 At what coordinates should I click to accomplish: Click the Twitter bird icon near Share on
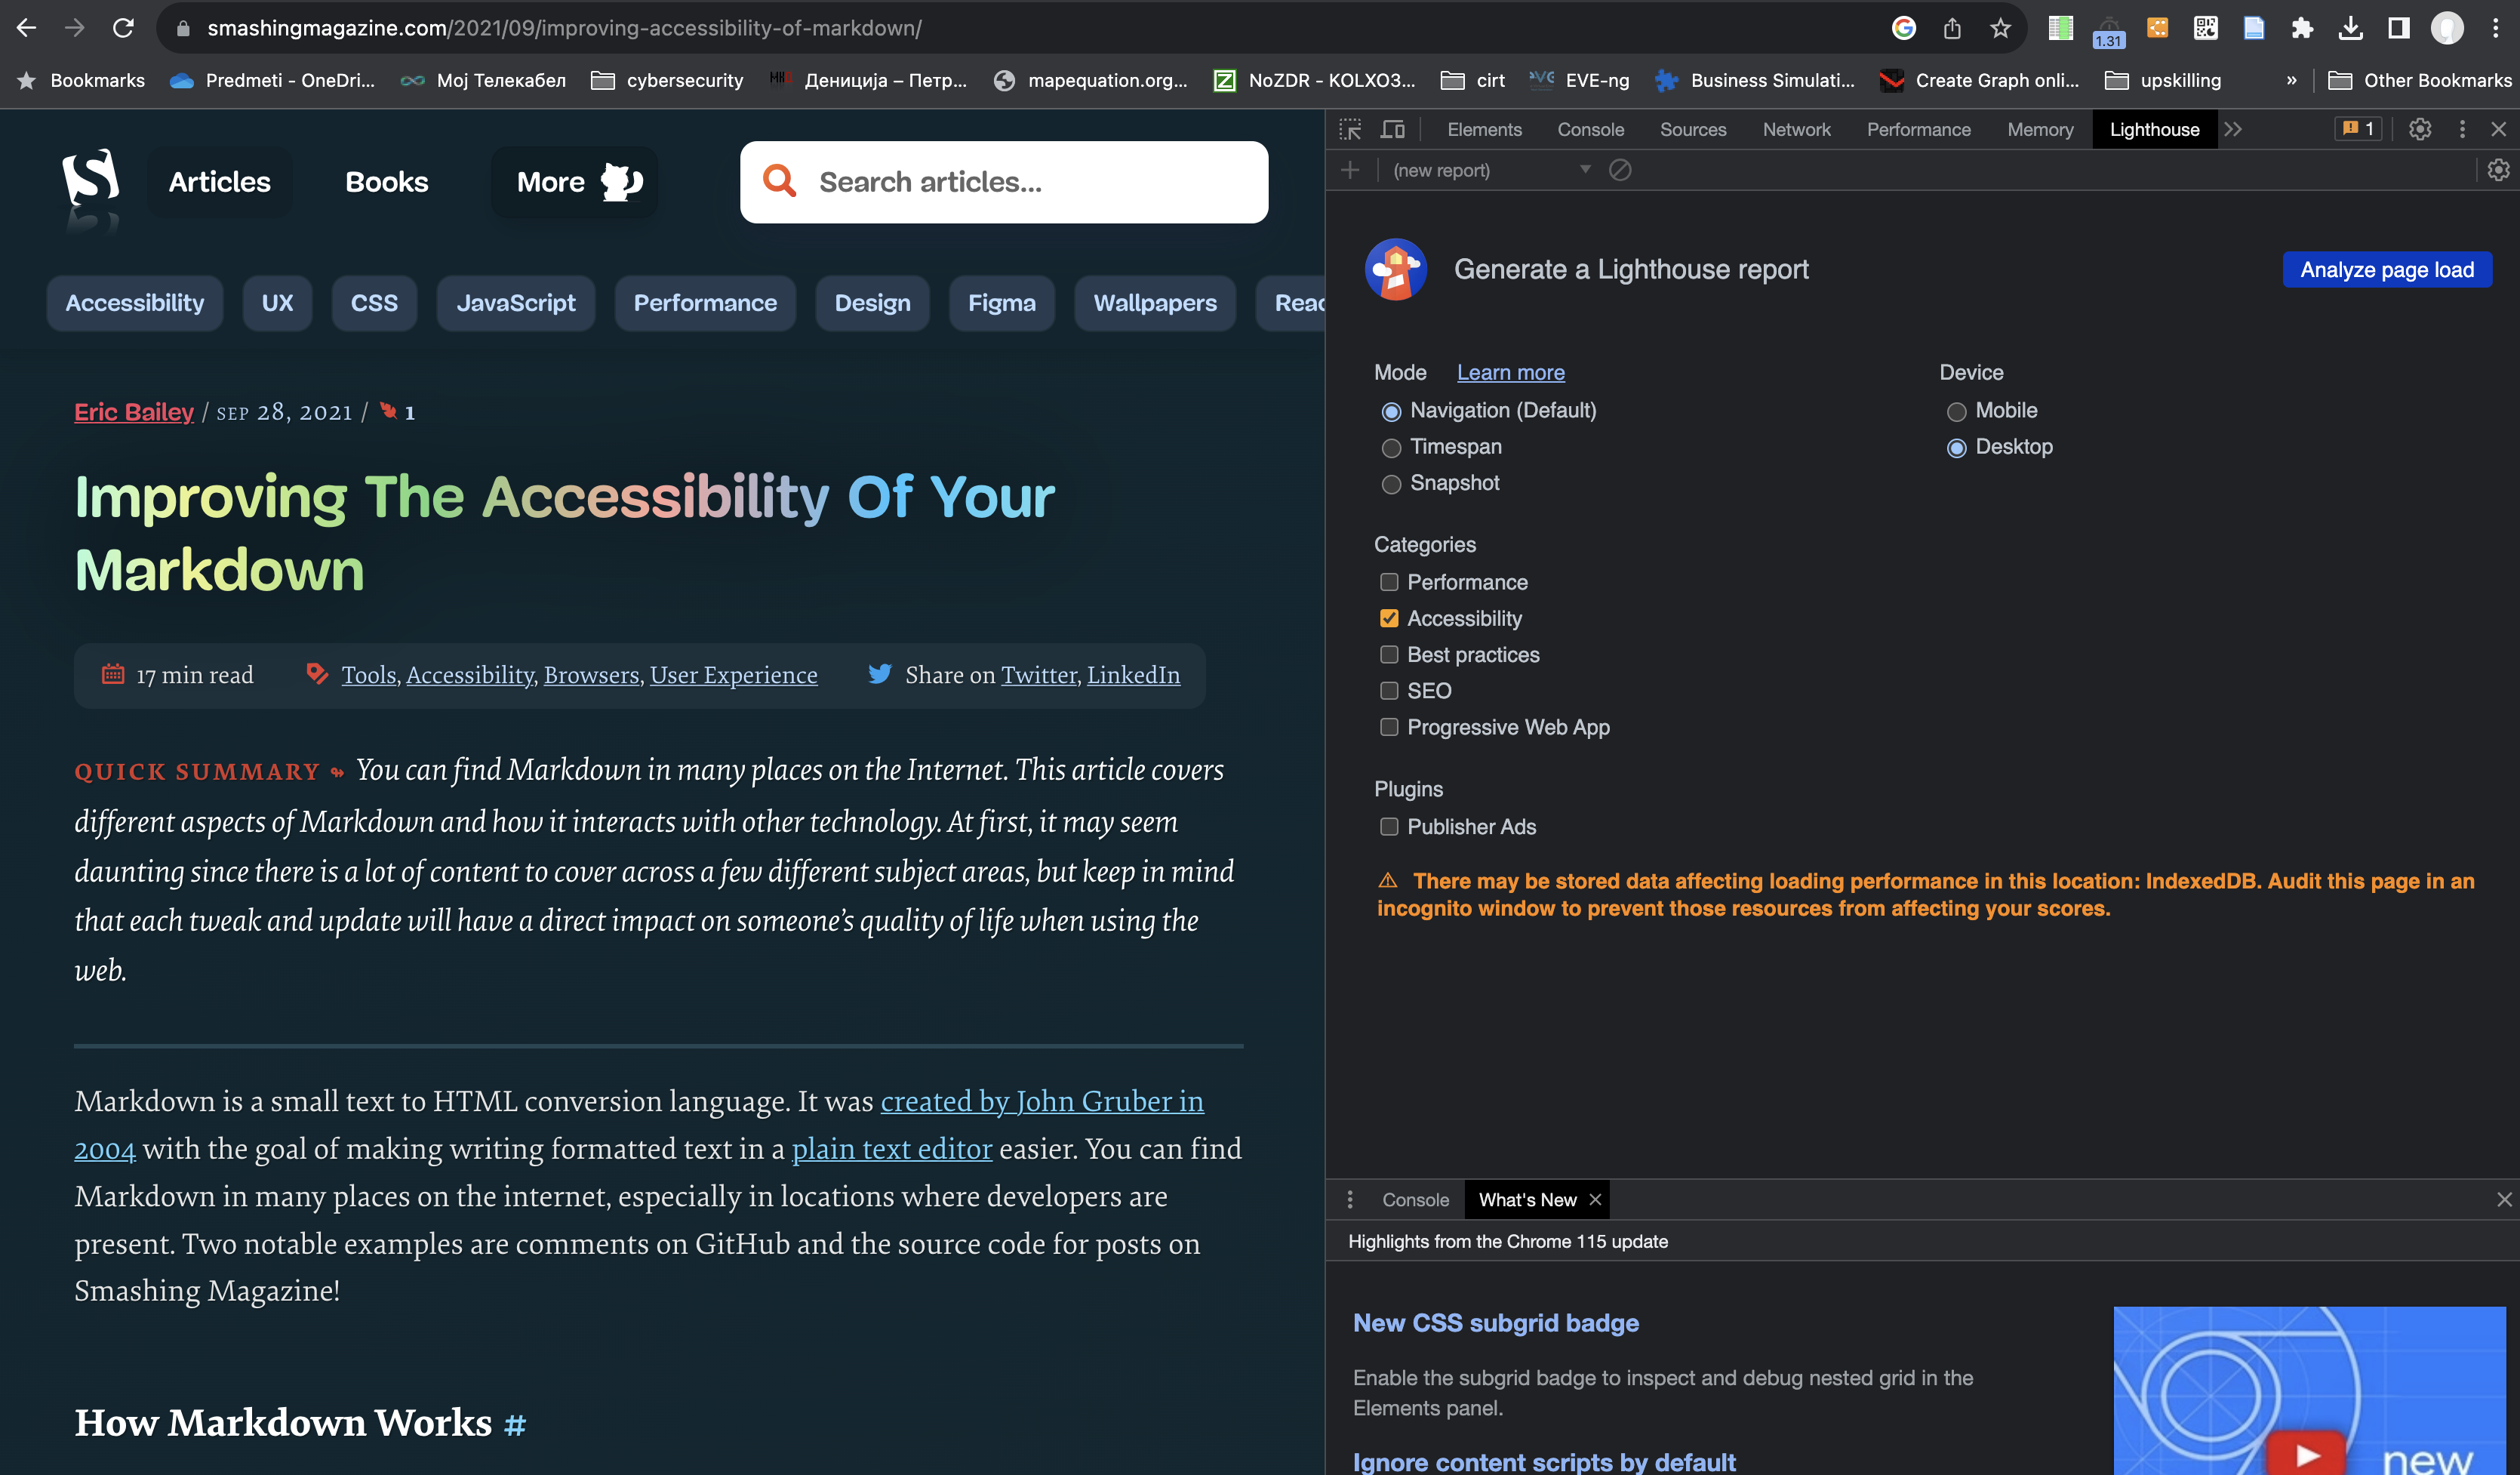pos(880,674)
